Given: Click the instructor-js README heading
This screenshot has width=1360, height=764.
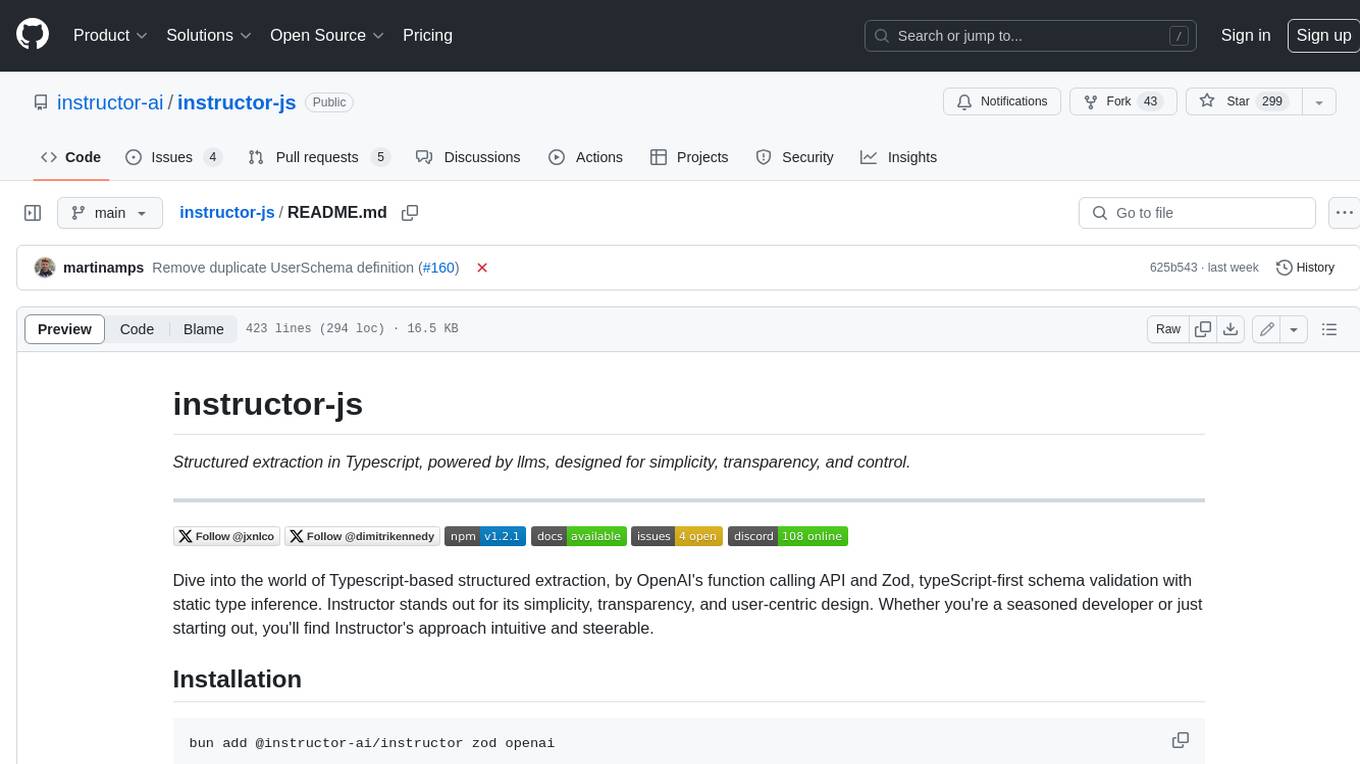Looking at the screenshot, I should pos(268,404).
